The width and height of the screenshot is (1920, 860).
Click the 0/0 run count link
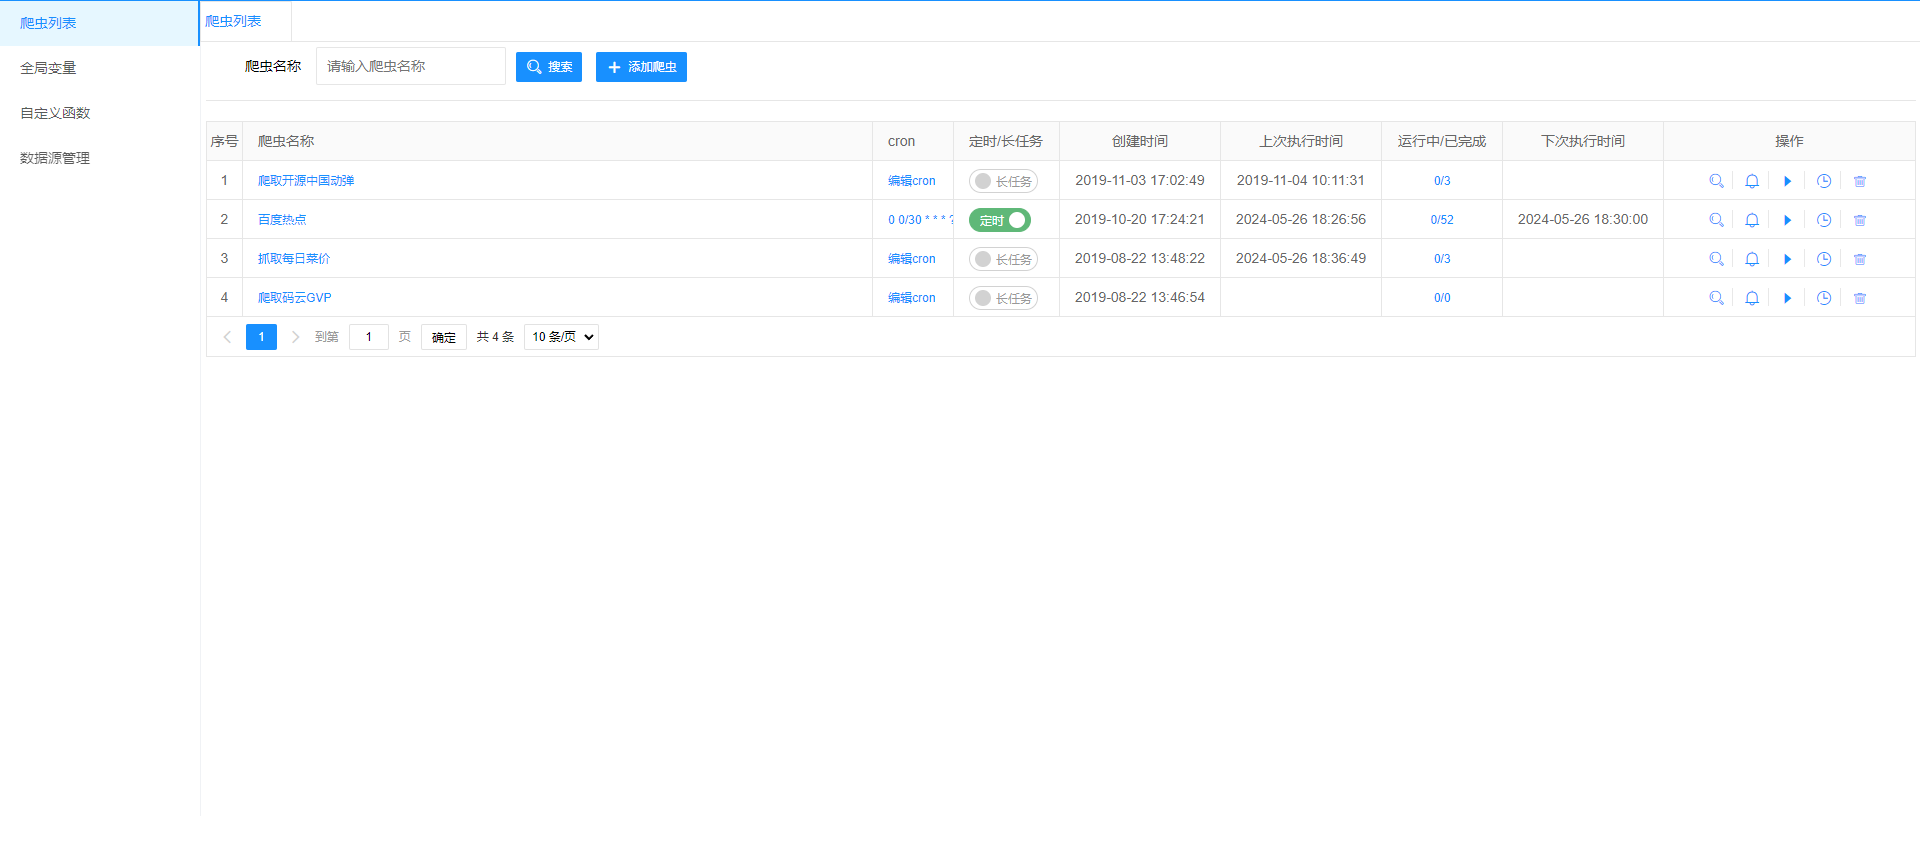pos(1442,298)
